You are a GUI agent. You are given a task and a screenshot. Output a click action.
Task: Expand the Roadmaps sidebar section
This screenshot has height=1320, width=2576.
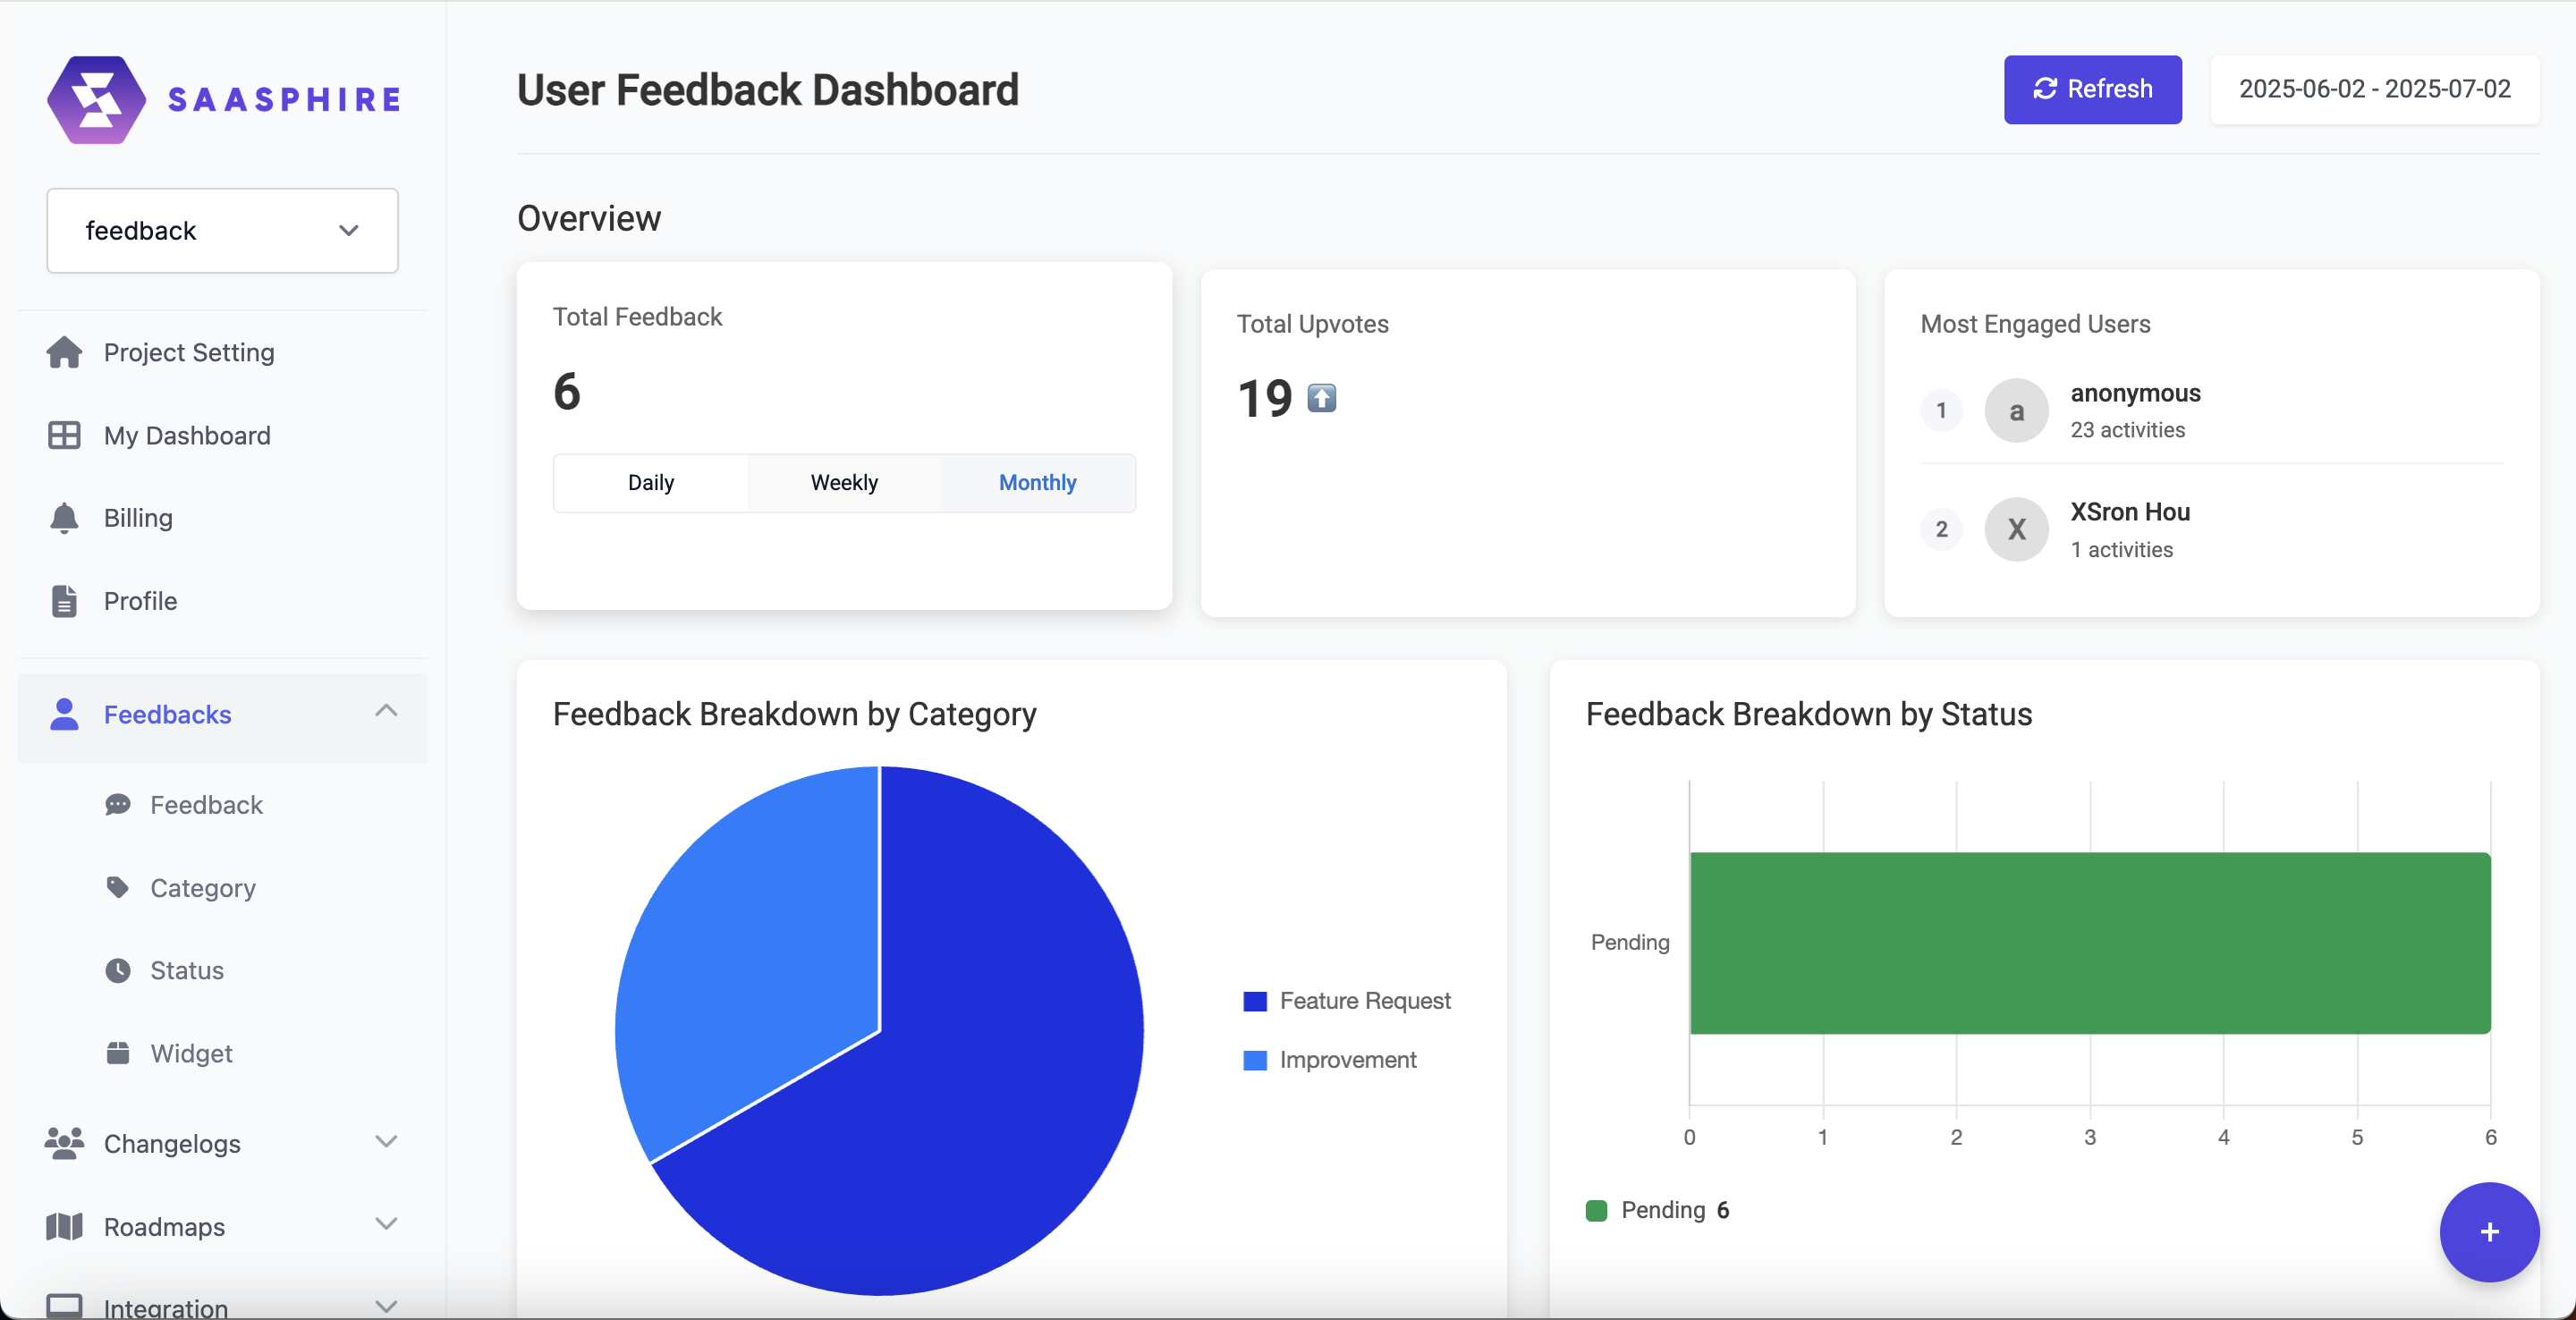386,1225
